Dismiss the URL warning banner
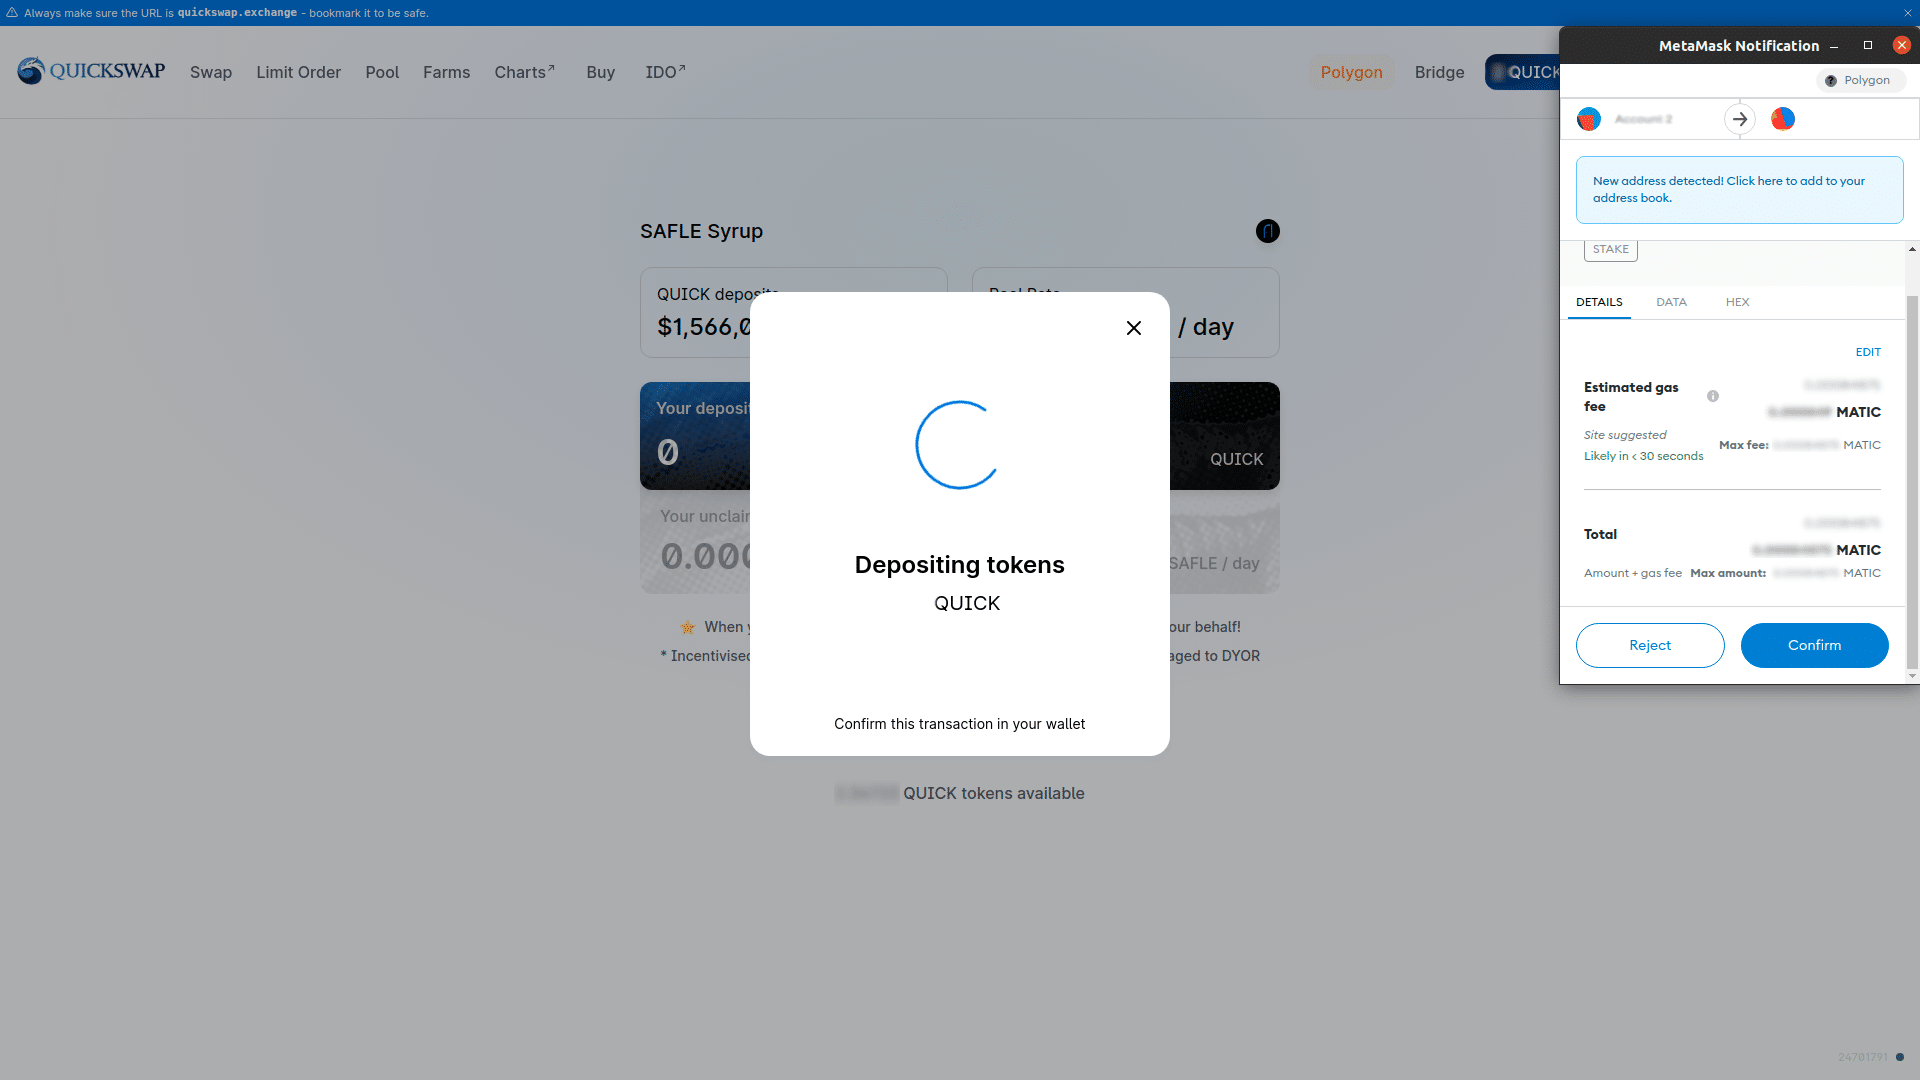Screen dimensions: 1920x1080 pos(1907,13)
